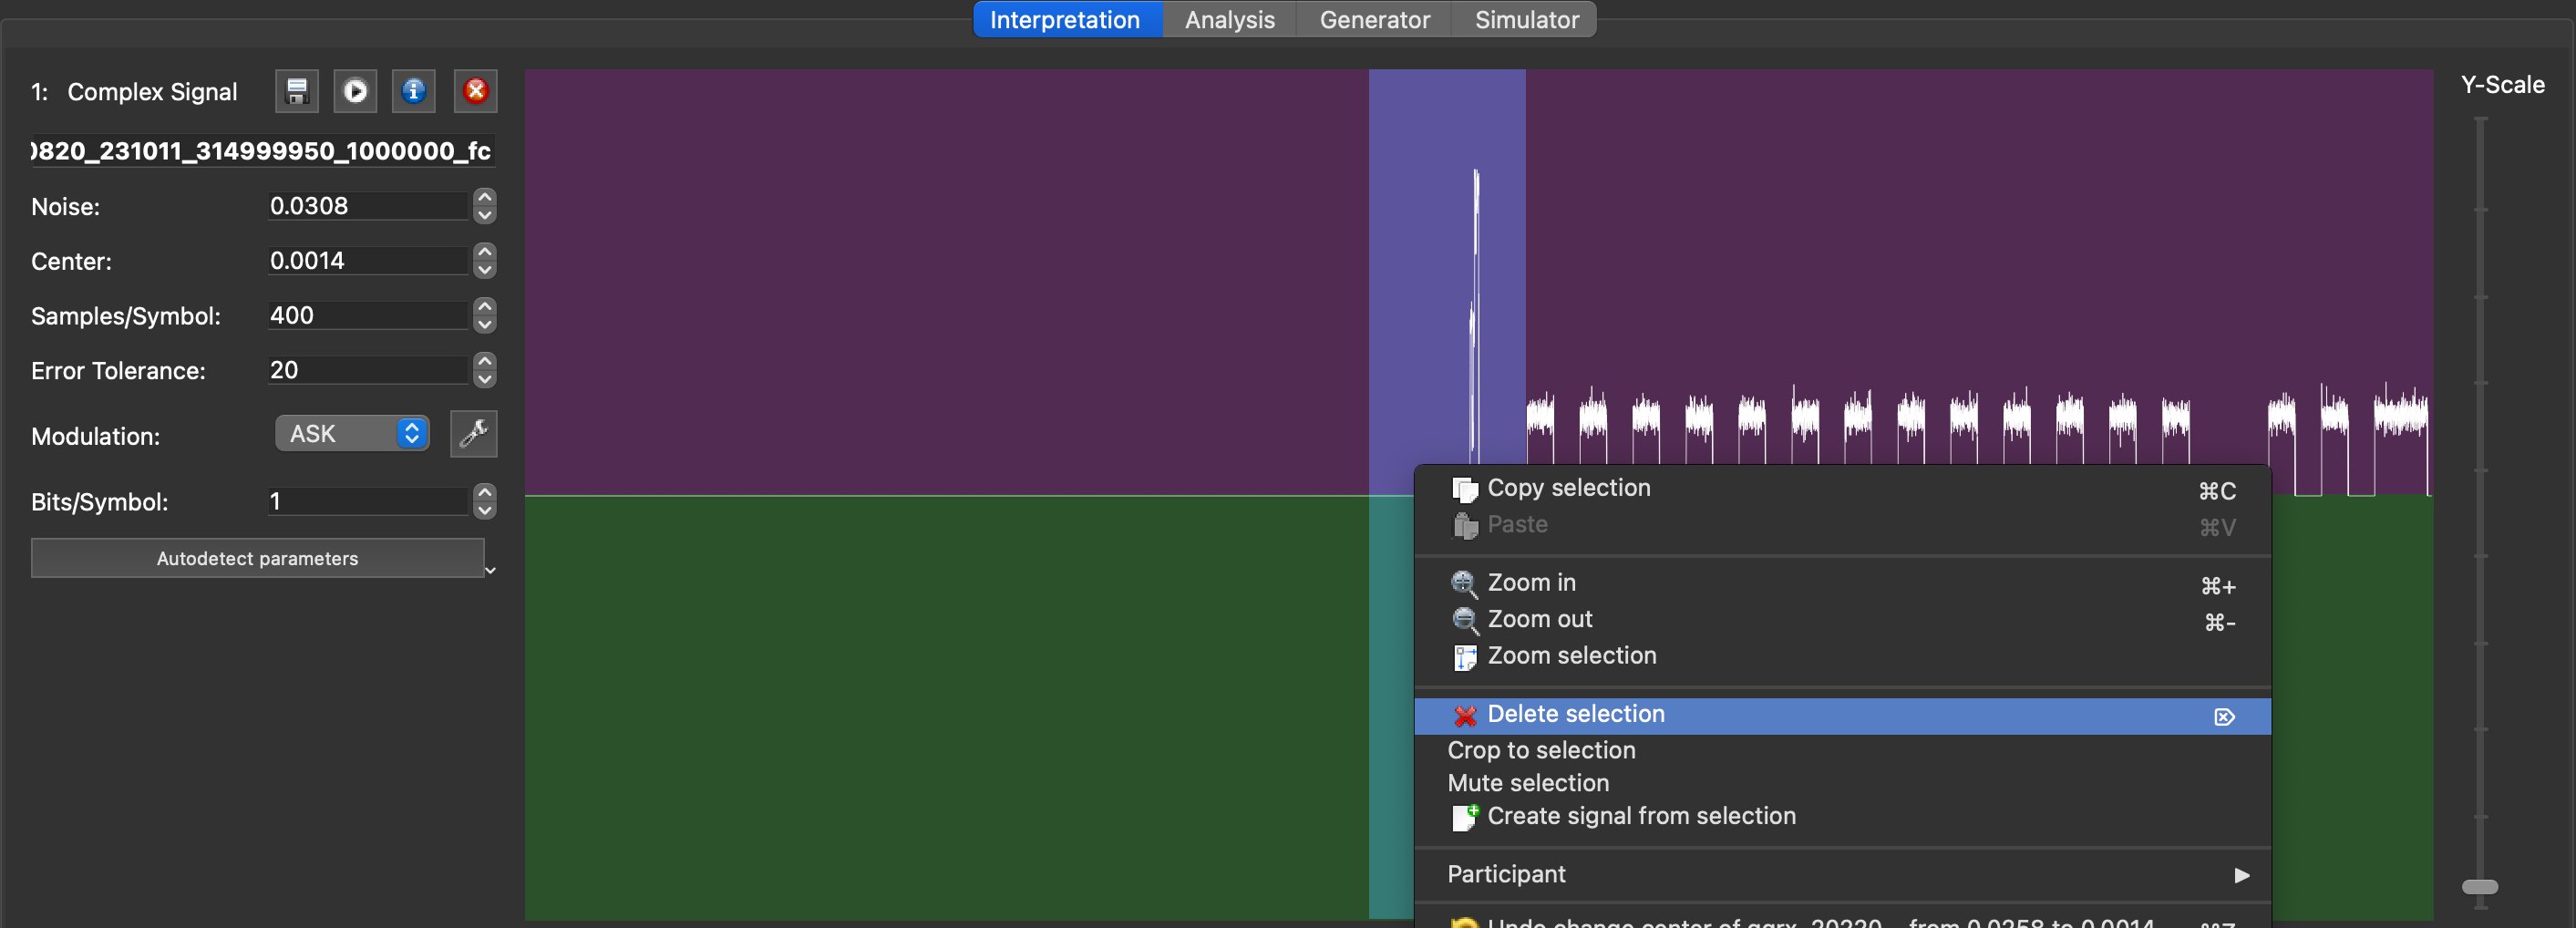The height and width of the screenshot is (928, 2576).
Task: Decrease the Noise value with down arrow
Action: tap(485, 215)
